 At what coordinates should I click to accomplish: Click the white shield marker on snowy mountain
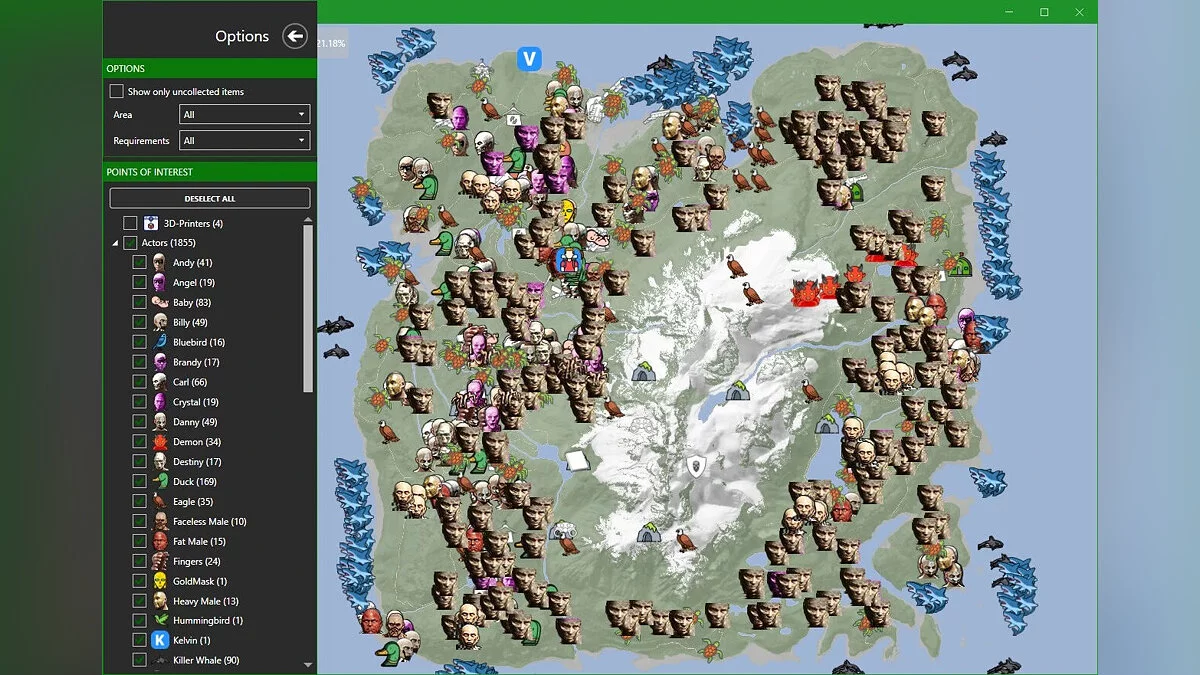click(x=696, y=465)
